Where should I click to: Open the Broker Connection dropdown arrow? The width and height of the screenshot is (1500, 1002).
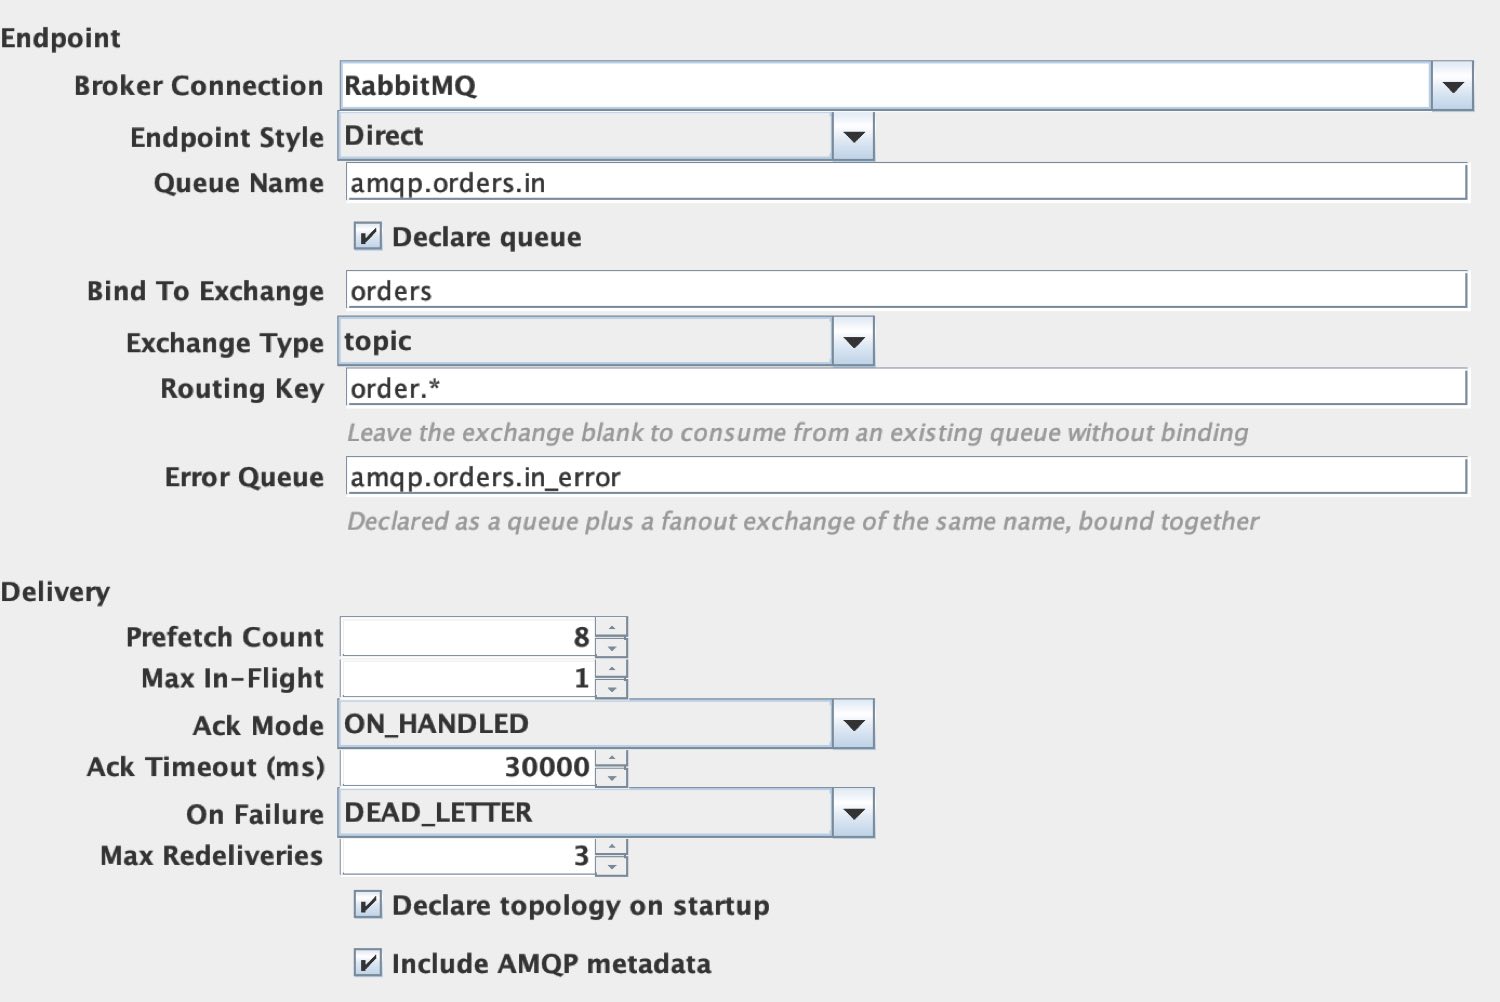1452,86
